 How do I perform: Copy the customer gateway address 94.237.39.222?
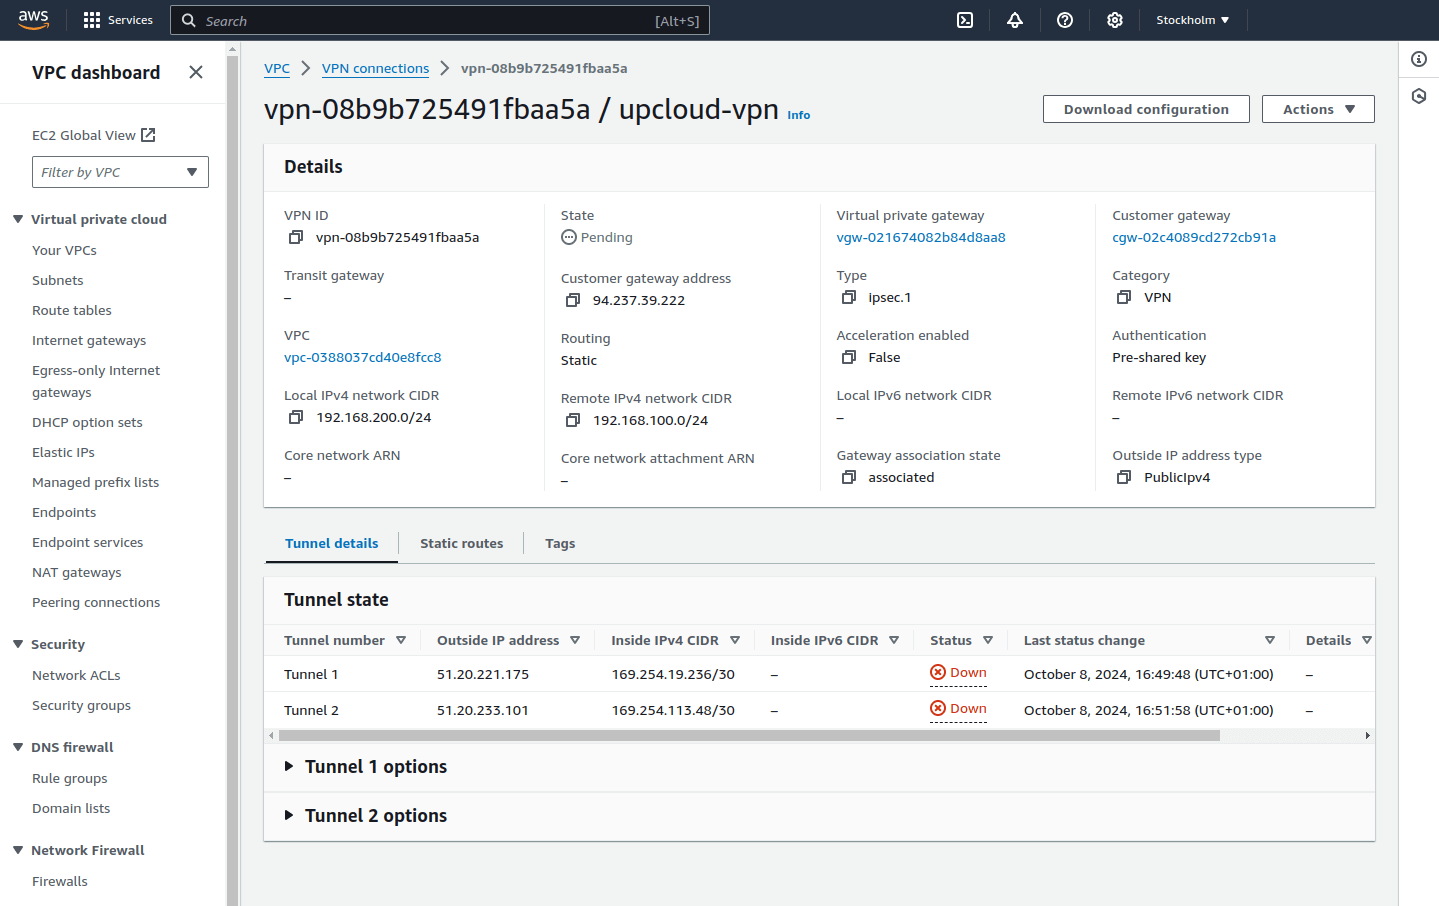click(573, 300)
